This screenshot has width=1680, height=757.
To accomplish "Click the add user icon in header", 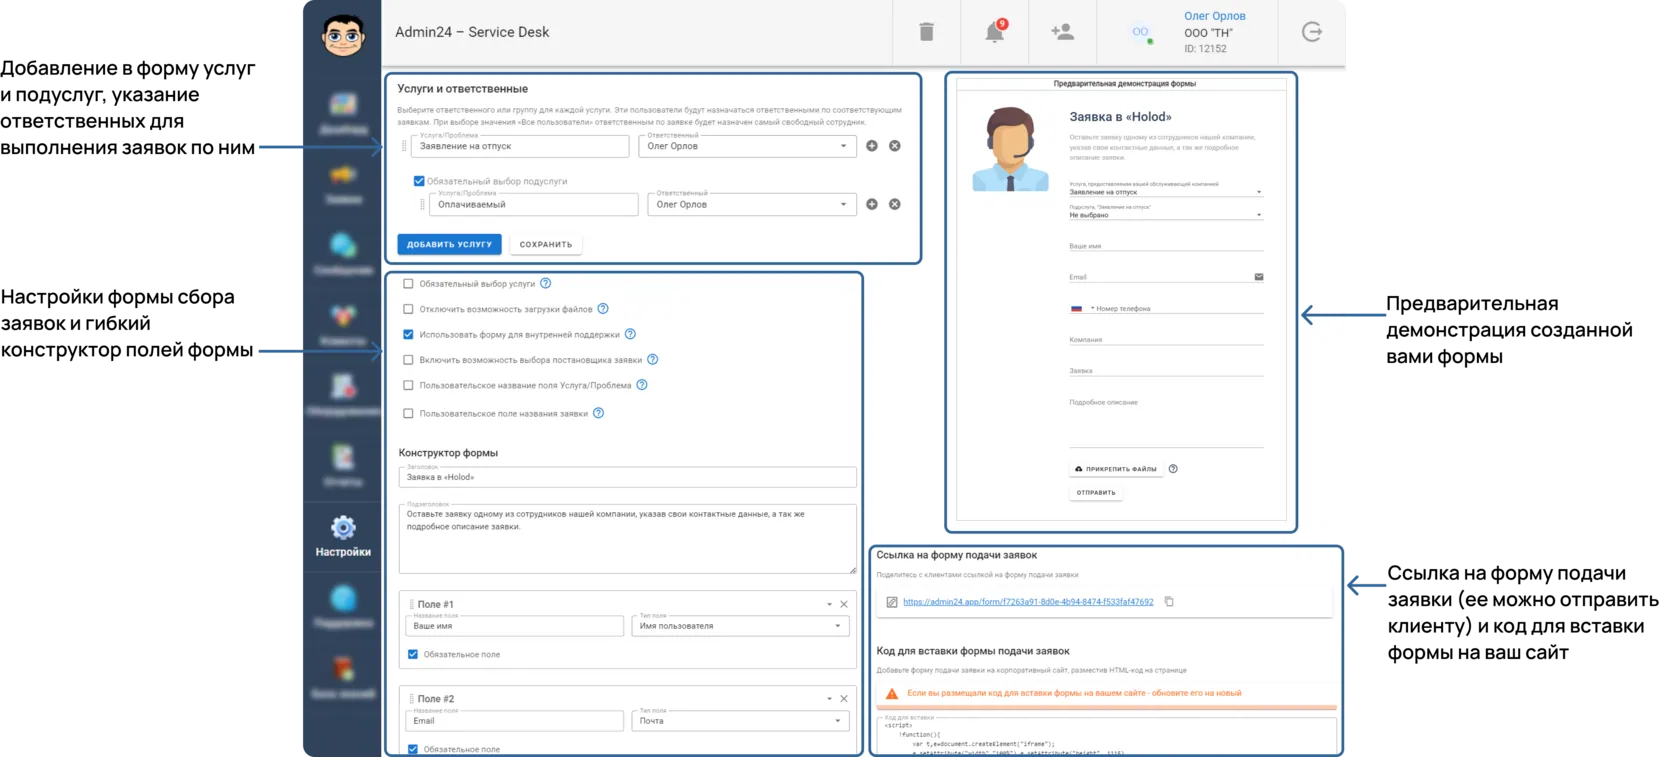I will pyautogui.click(x=1062, y=32).
